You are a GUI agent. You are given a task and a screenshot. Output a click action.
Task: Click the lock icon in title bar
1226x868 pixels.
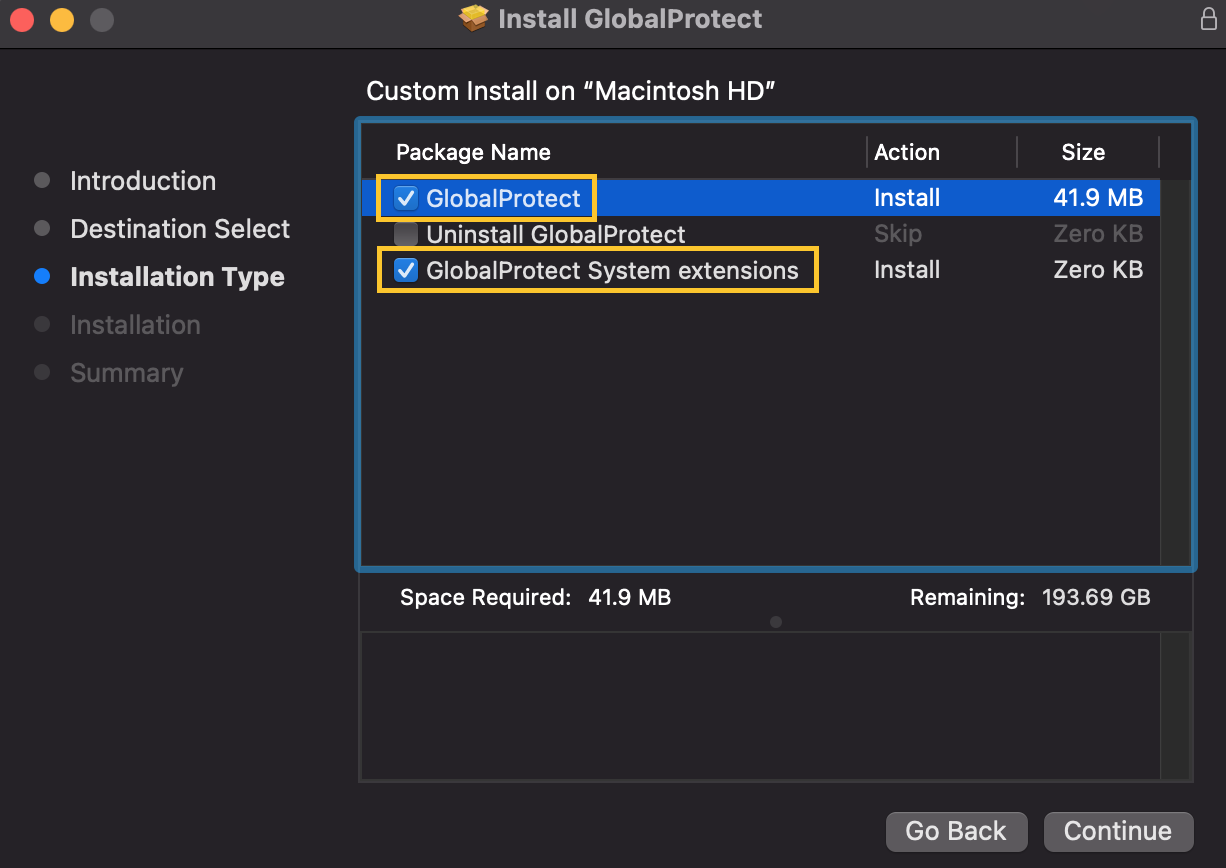click(x=1208, y=18)
